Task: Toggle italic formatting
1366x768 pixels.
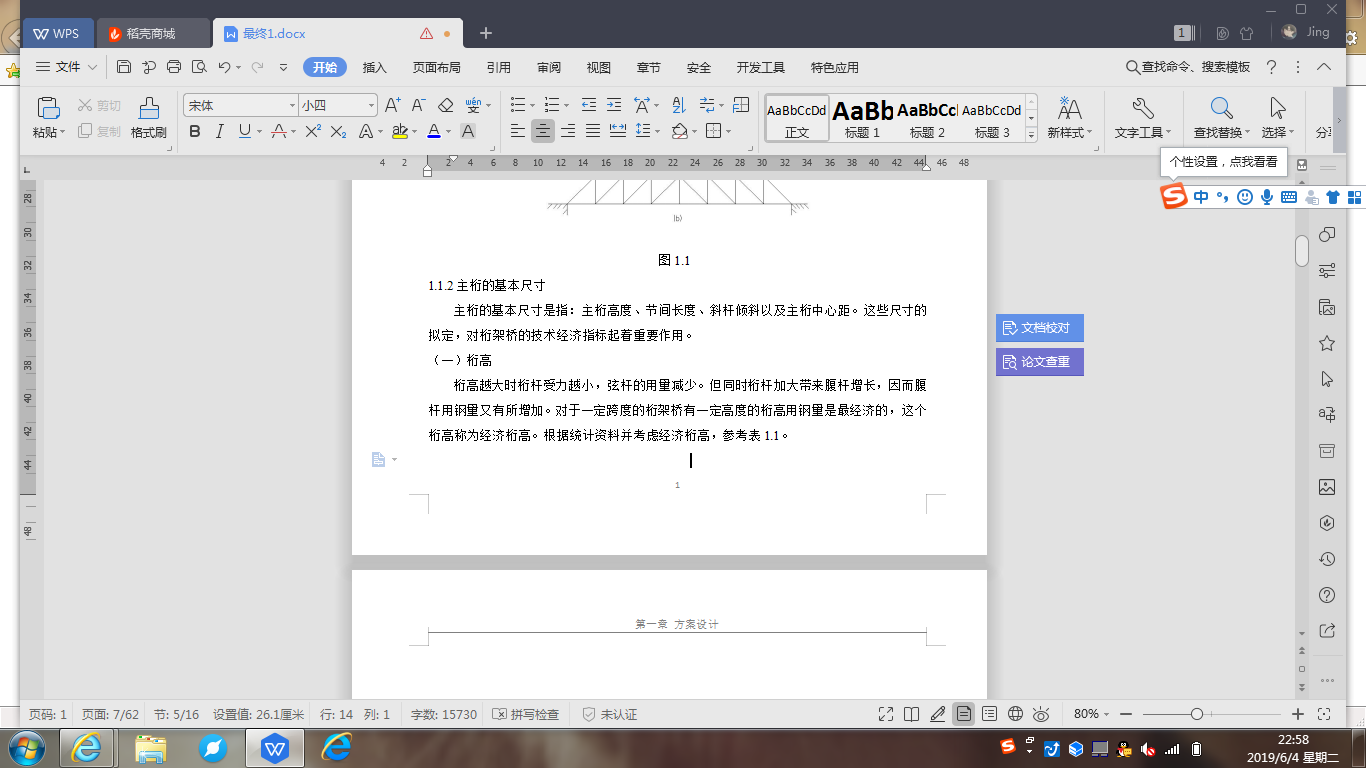Action: pos(220,131)
